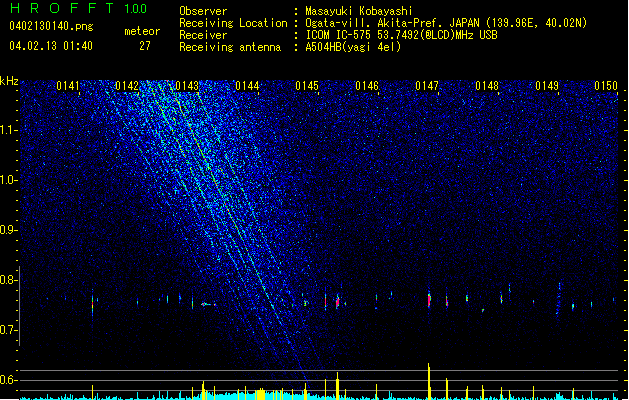629x400 pixels.
Task: Click the 0.8 kHz axis label
Action: click(8, 280)
